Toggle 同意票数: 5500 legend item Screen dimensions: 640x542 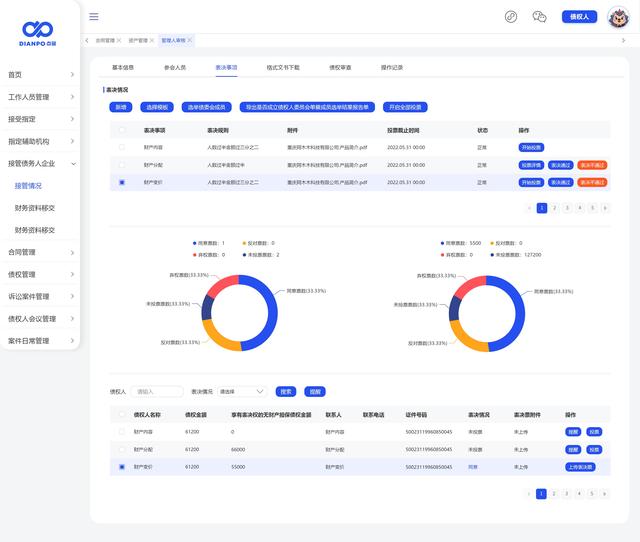click(461, 243)
